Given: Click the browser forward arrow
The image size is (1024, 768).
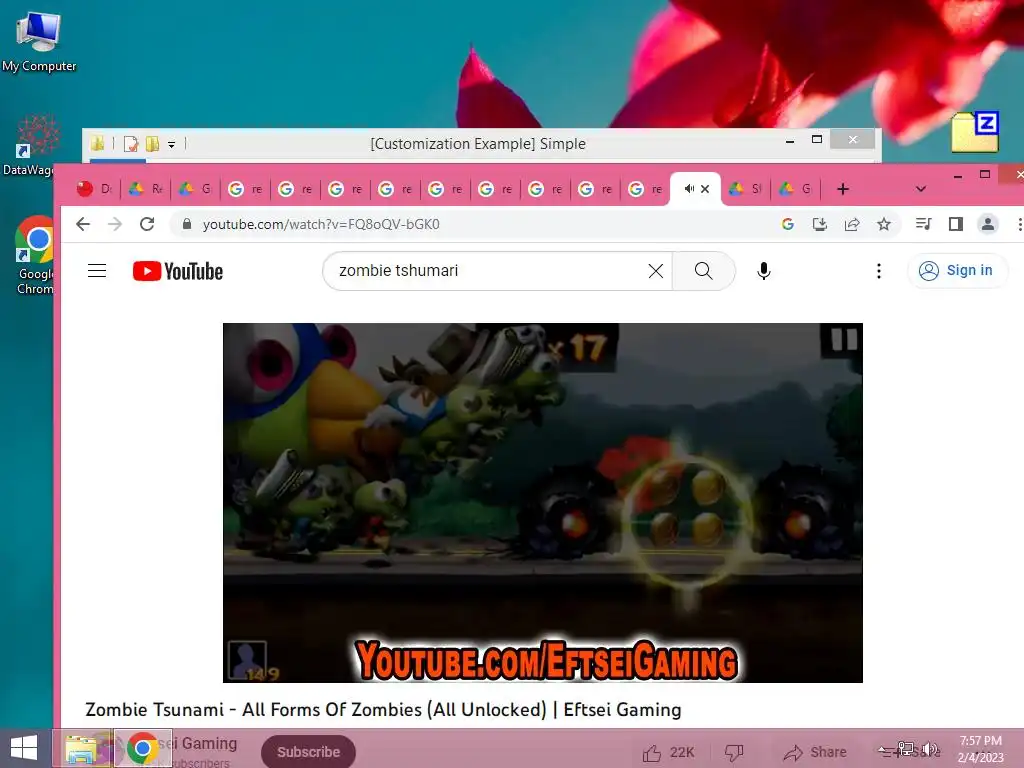Looking at the screenshot, I should [115, 225].
